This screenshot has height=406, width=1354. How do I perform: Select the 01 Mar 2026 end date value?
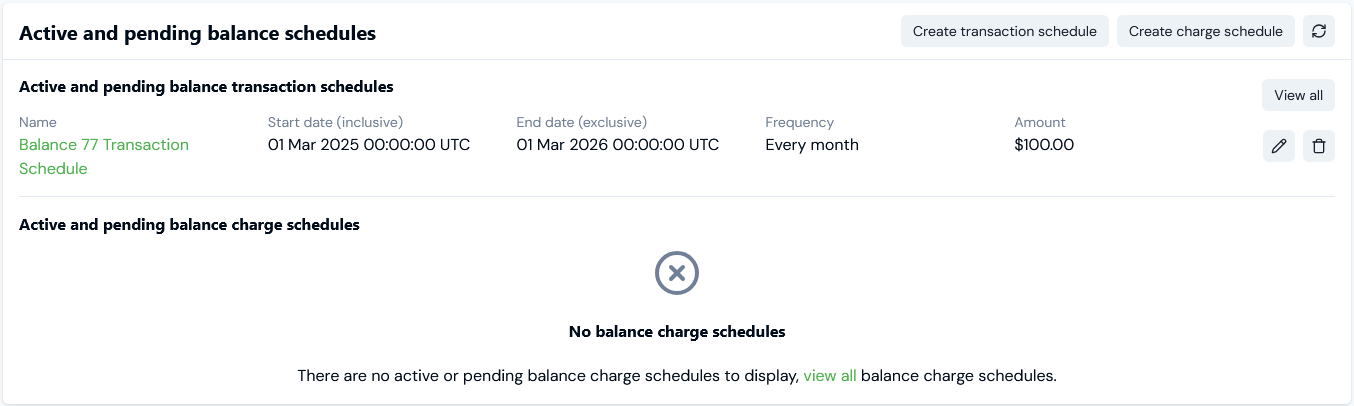pyautogui.click(x=618, y=144)
